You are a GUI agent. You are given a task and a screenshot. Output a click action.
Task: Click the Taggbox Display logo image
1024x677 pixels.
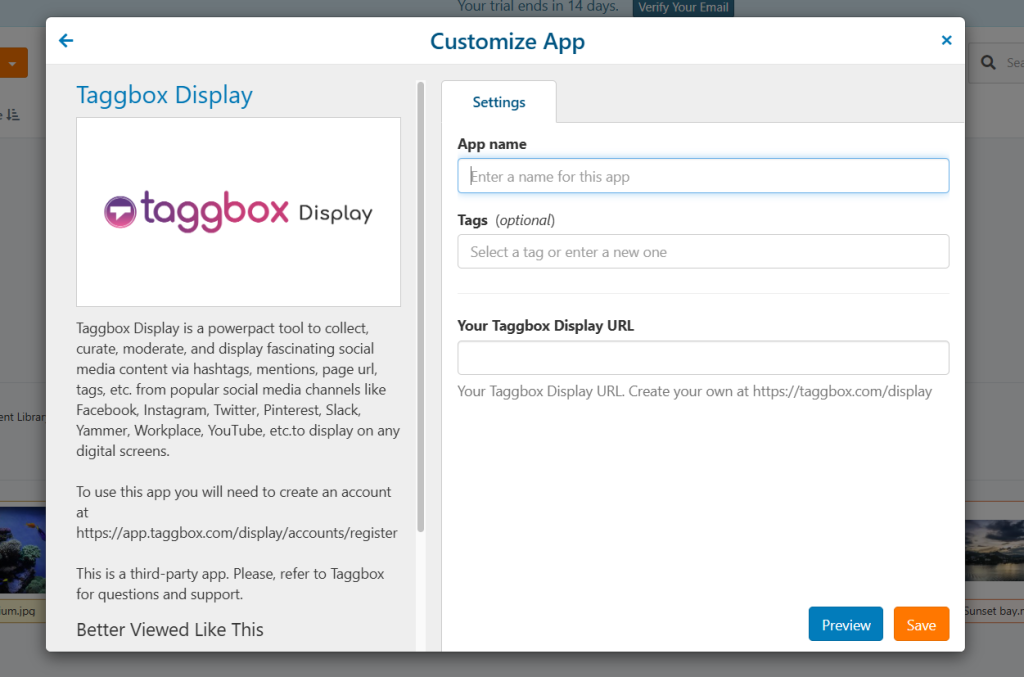238,212
